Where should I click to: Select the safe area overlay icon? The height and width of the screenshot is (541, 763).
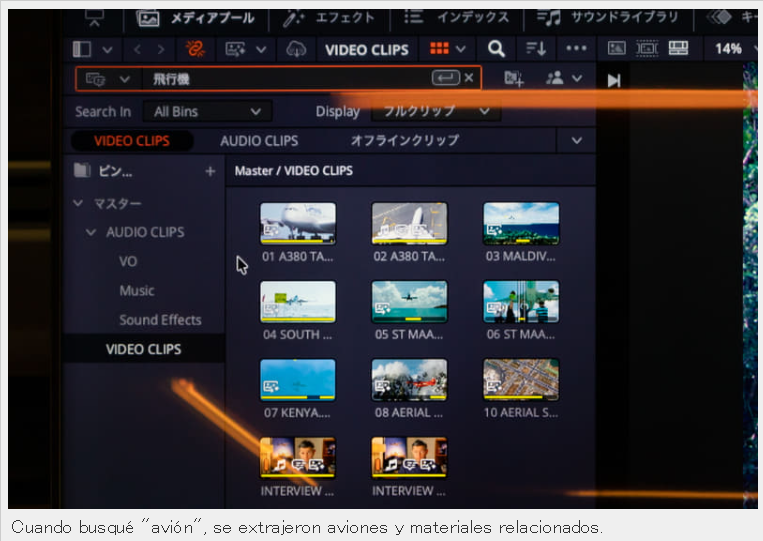click(647, 48)
